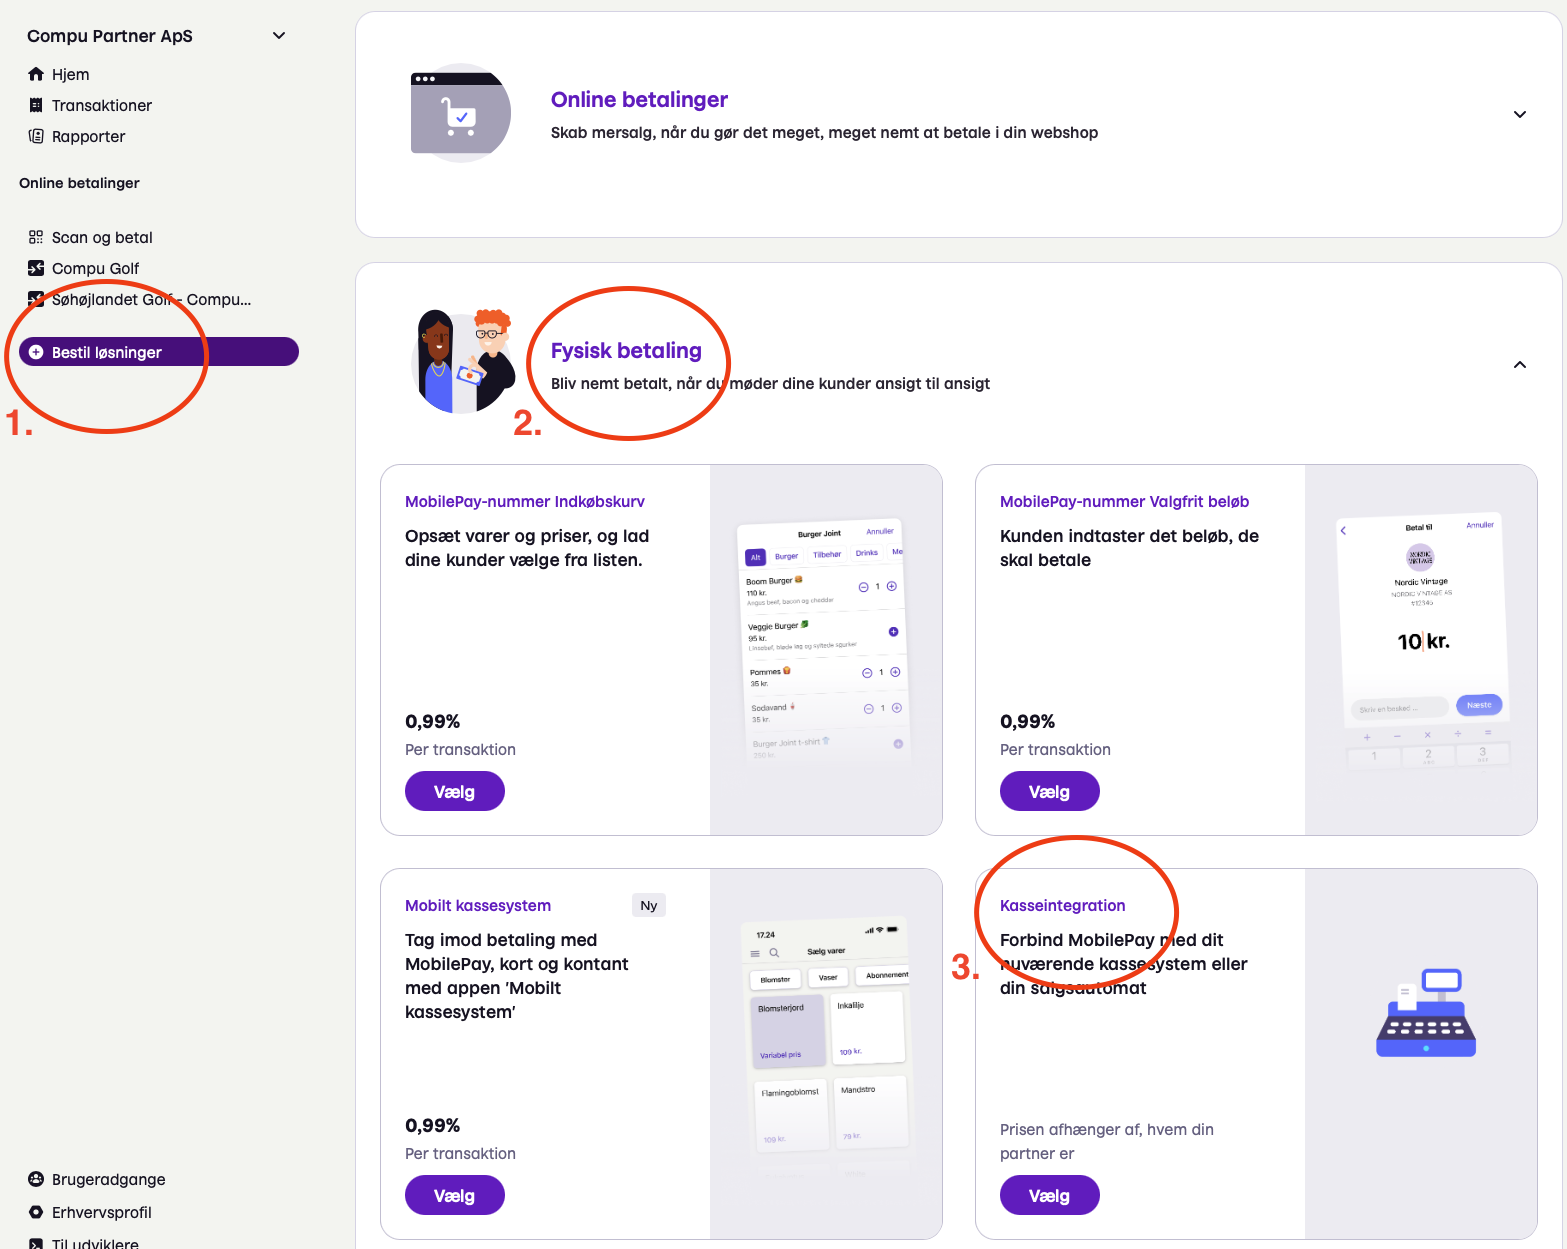Click the Til udviklere icon
The width and height of the screenshot is (1567, 1249).
pyautogui.click(x=36, y=1243)
